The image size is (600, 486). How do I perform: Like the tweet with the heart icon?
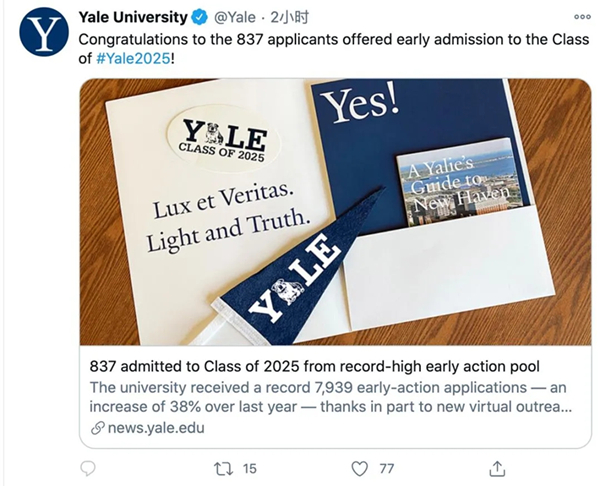pos(361,468)
